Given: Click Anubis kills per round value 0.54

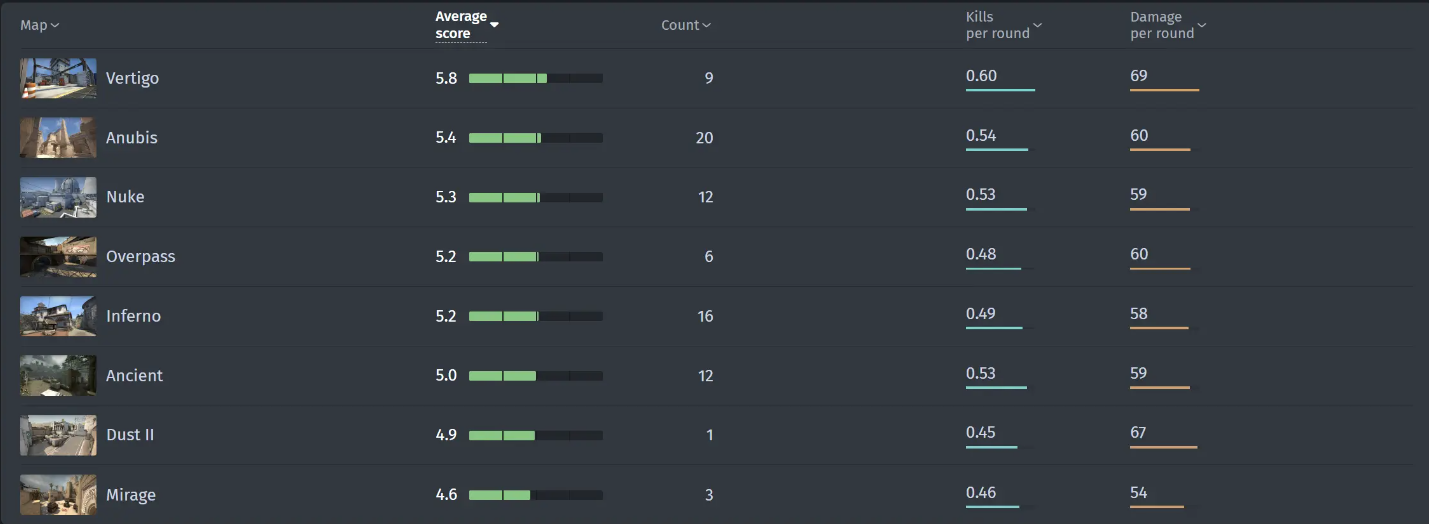Looking at the screenshot, I should pos(981,135).
